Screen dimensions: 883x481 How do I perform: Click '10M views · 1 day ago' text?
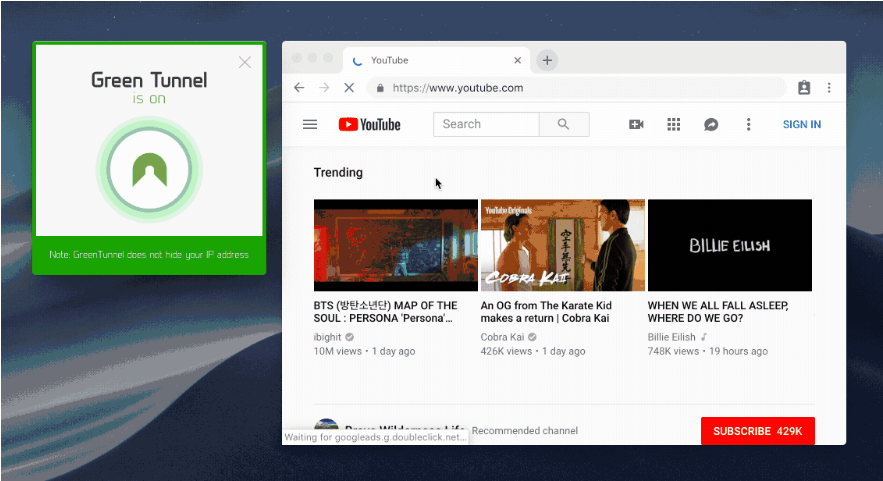(364, 351)
